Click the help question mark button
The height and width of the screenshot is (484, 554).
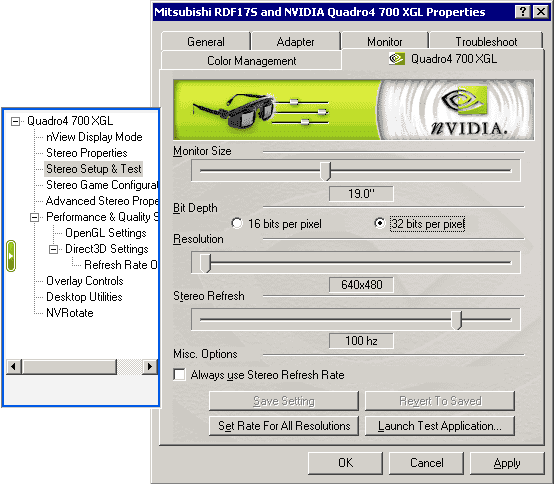[523, 12]
